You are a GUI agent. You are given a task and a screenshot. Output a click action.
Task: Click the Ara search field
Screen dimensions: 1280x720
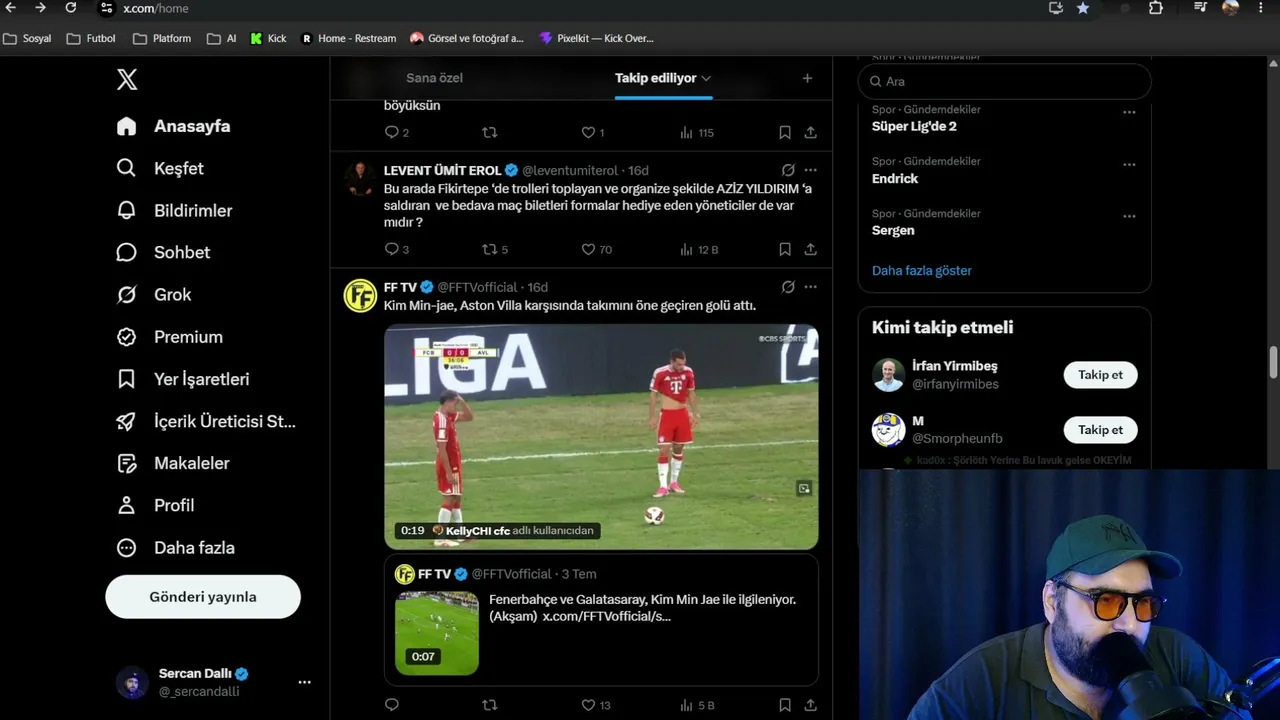1005,81
